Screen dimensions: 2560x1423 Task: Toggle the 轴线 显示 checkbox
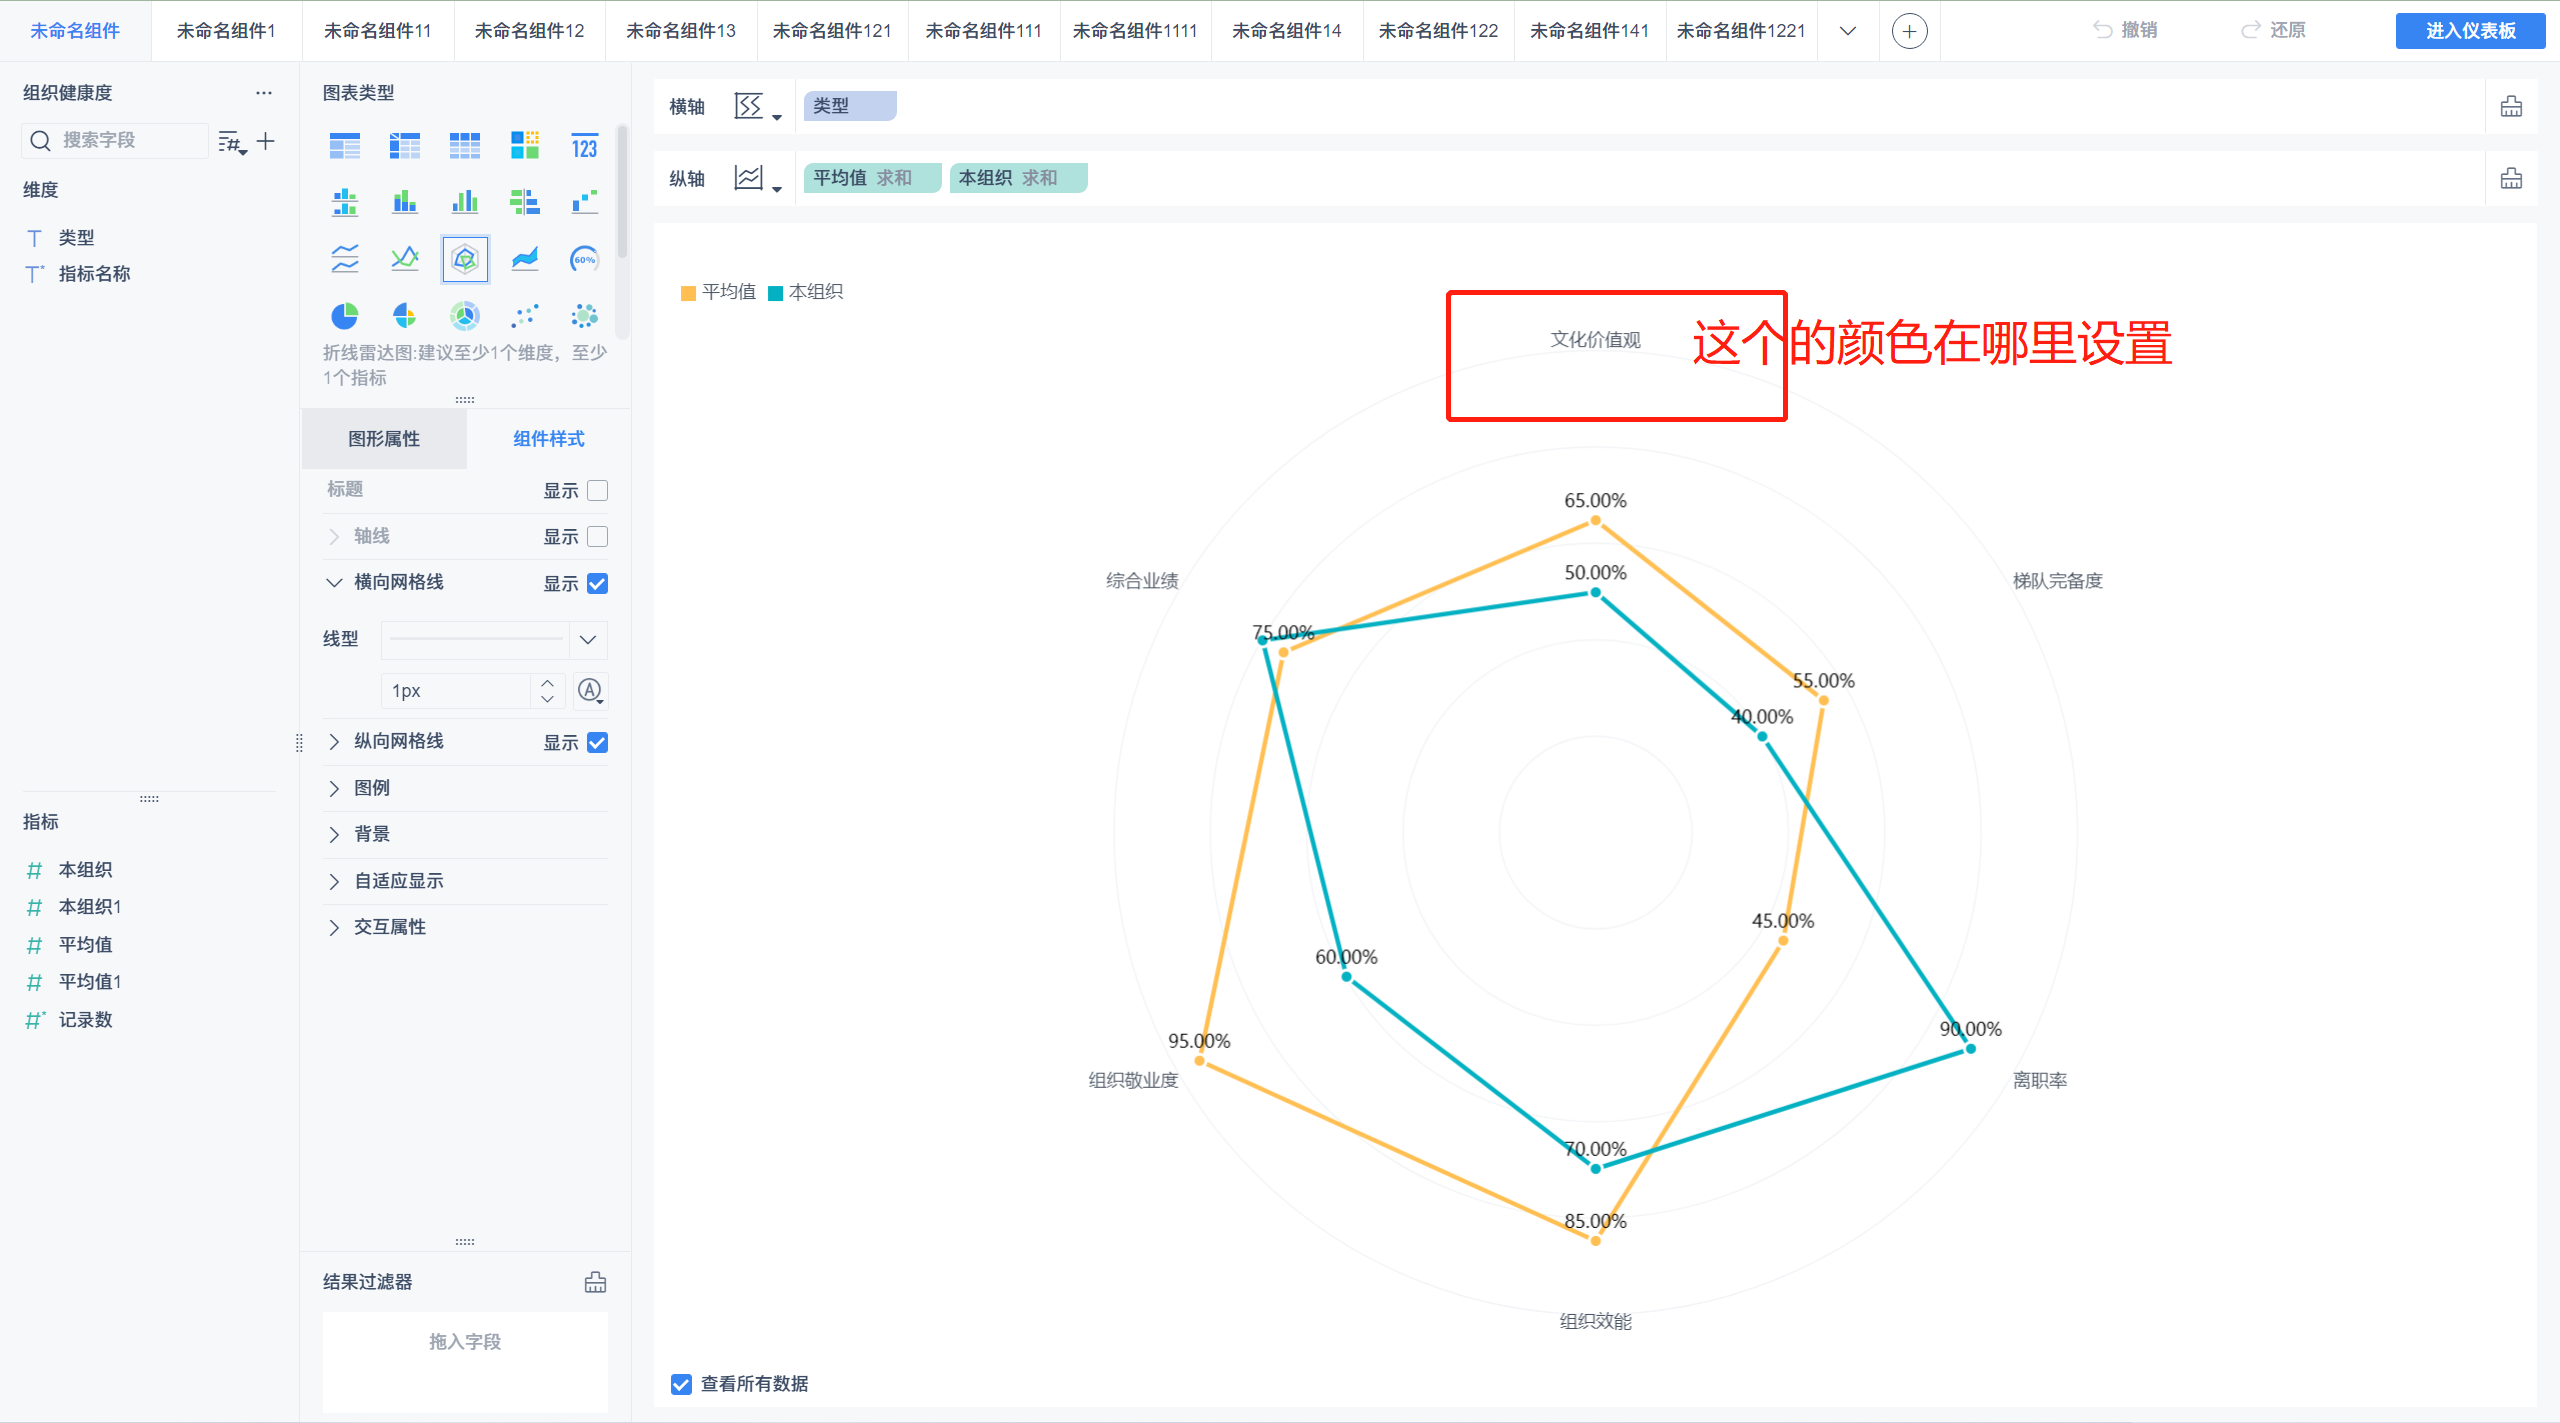tap(597, 536)
